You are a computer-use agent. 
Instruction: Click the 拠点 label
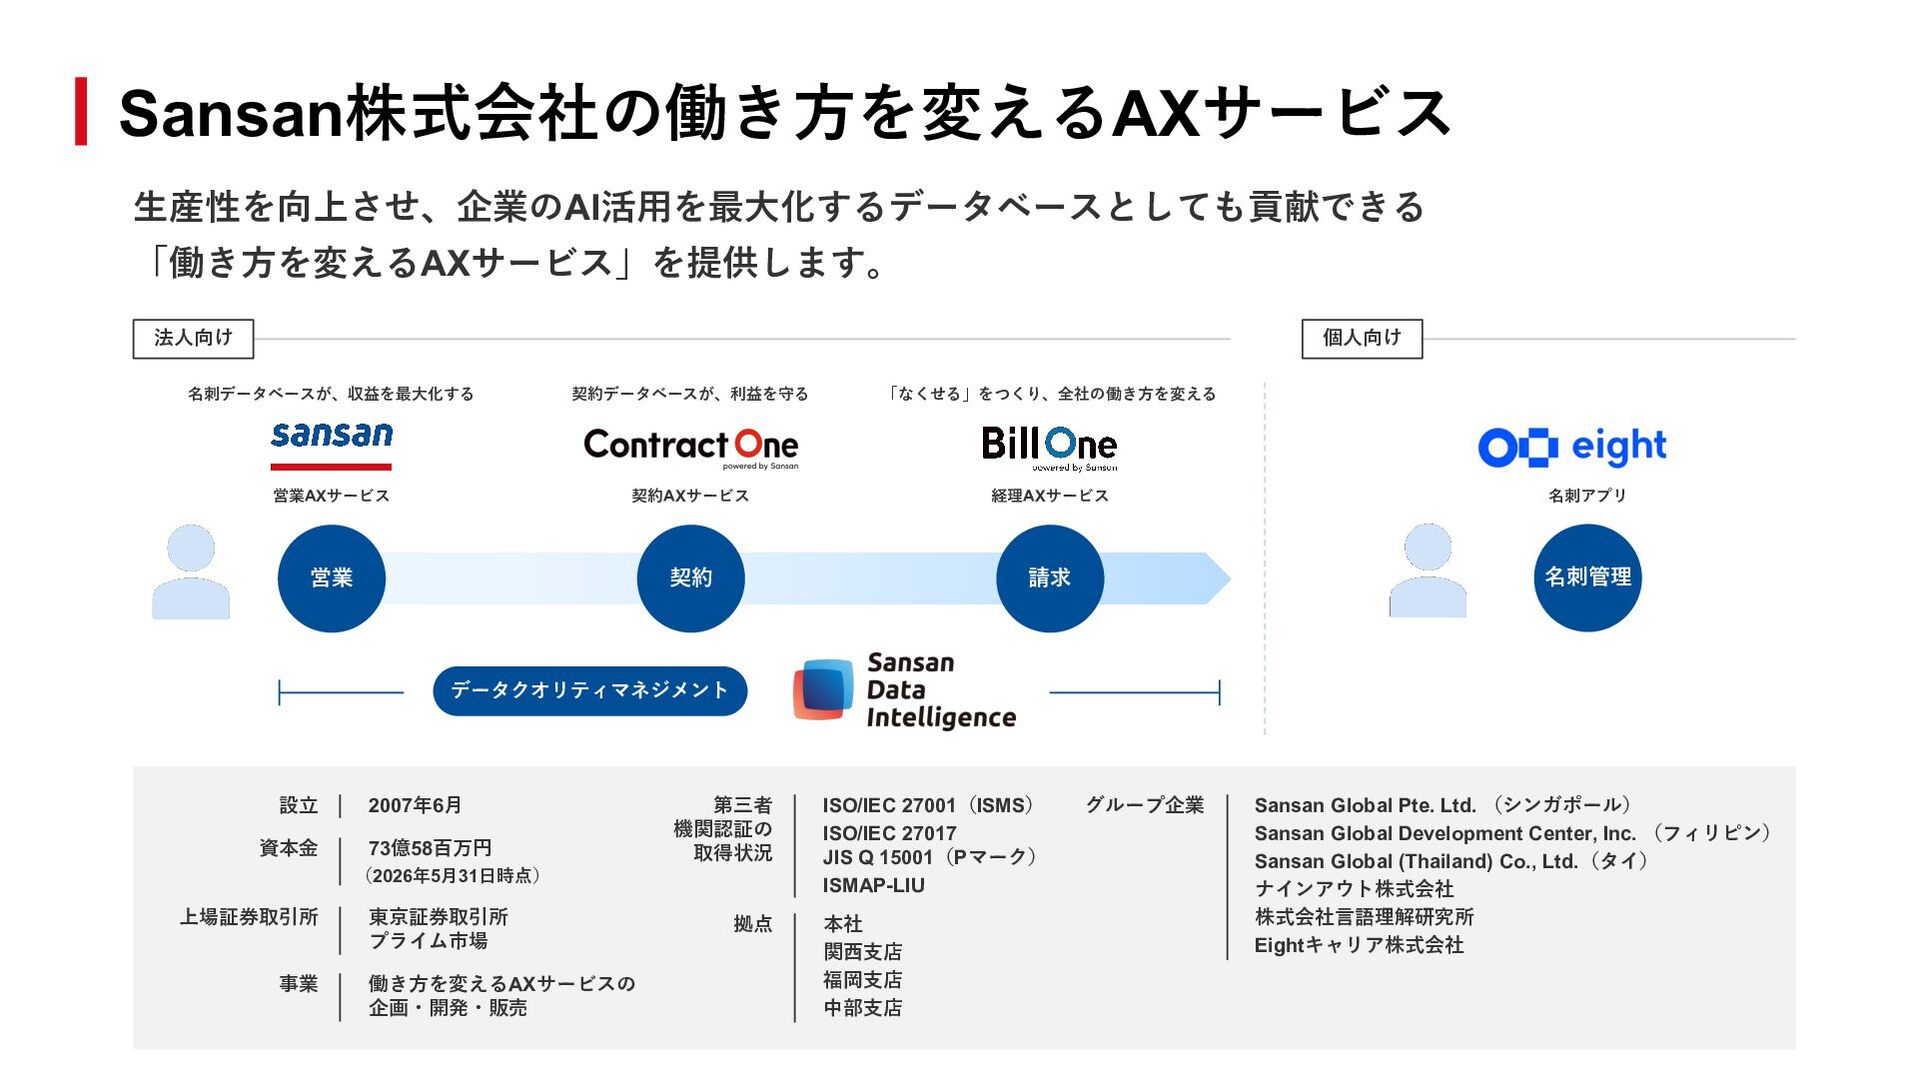click(x=753, y=925)
